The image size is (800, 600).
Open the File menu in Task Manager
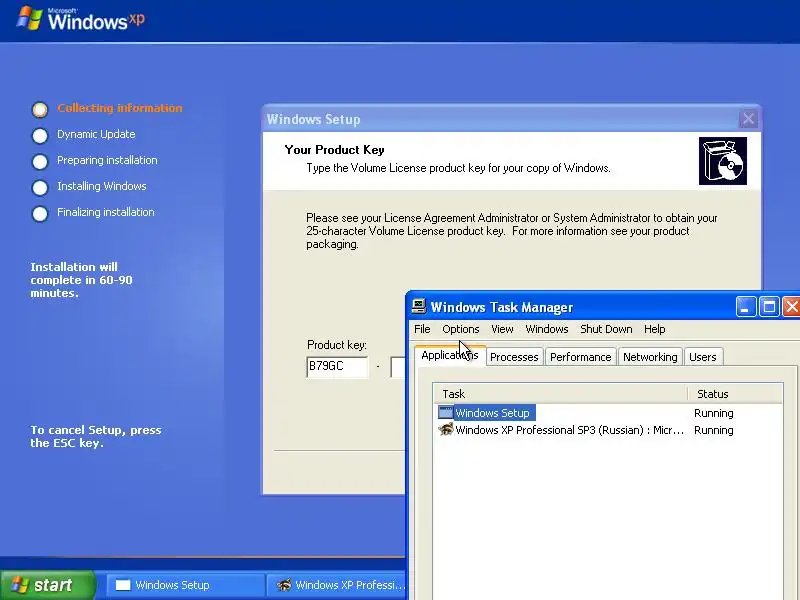point(422,329)
